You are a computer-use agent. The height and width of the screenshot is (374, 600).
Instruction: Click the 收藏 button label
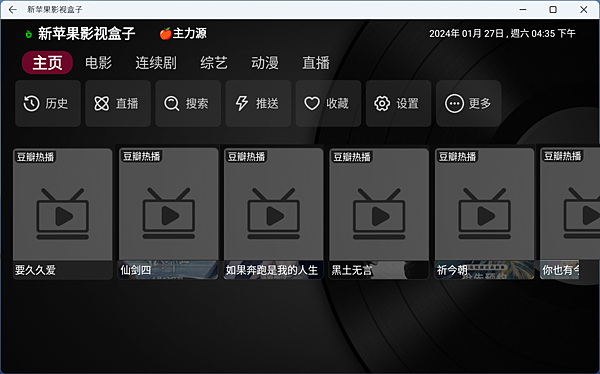click(x=337, y=103)
